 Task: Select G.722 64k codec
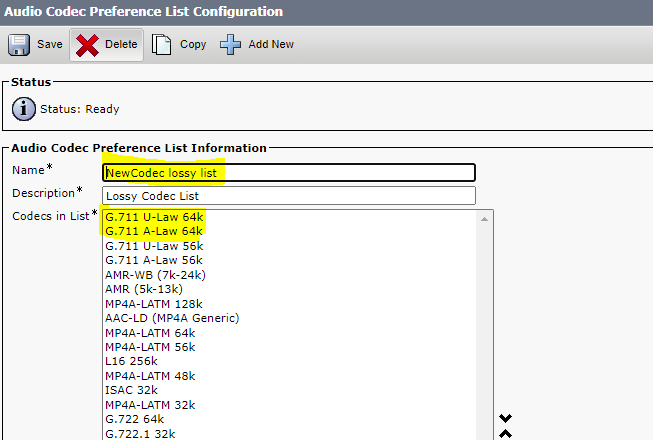click(x=135, y=419)
